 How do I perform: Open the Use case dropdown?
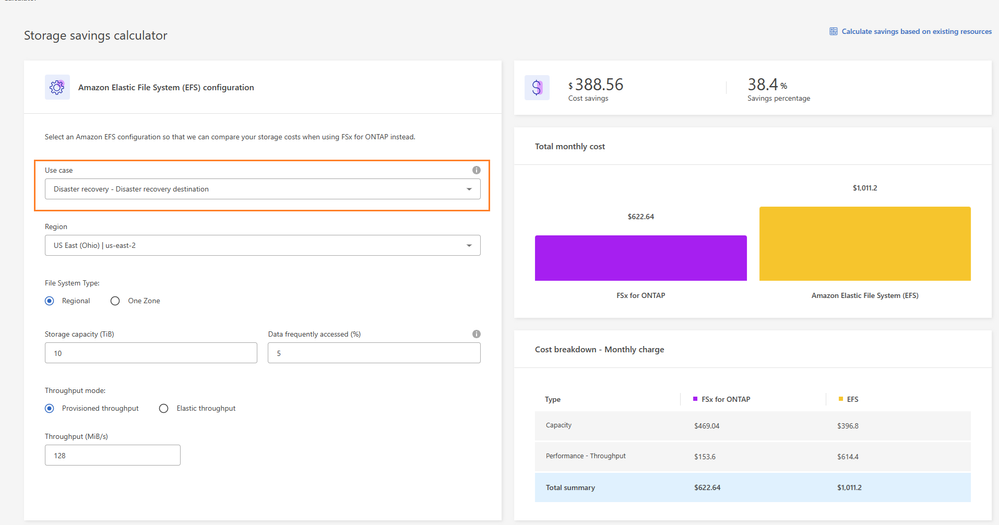pyautogui.click(x=262, y=189)
